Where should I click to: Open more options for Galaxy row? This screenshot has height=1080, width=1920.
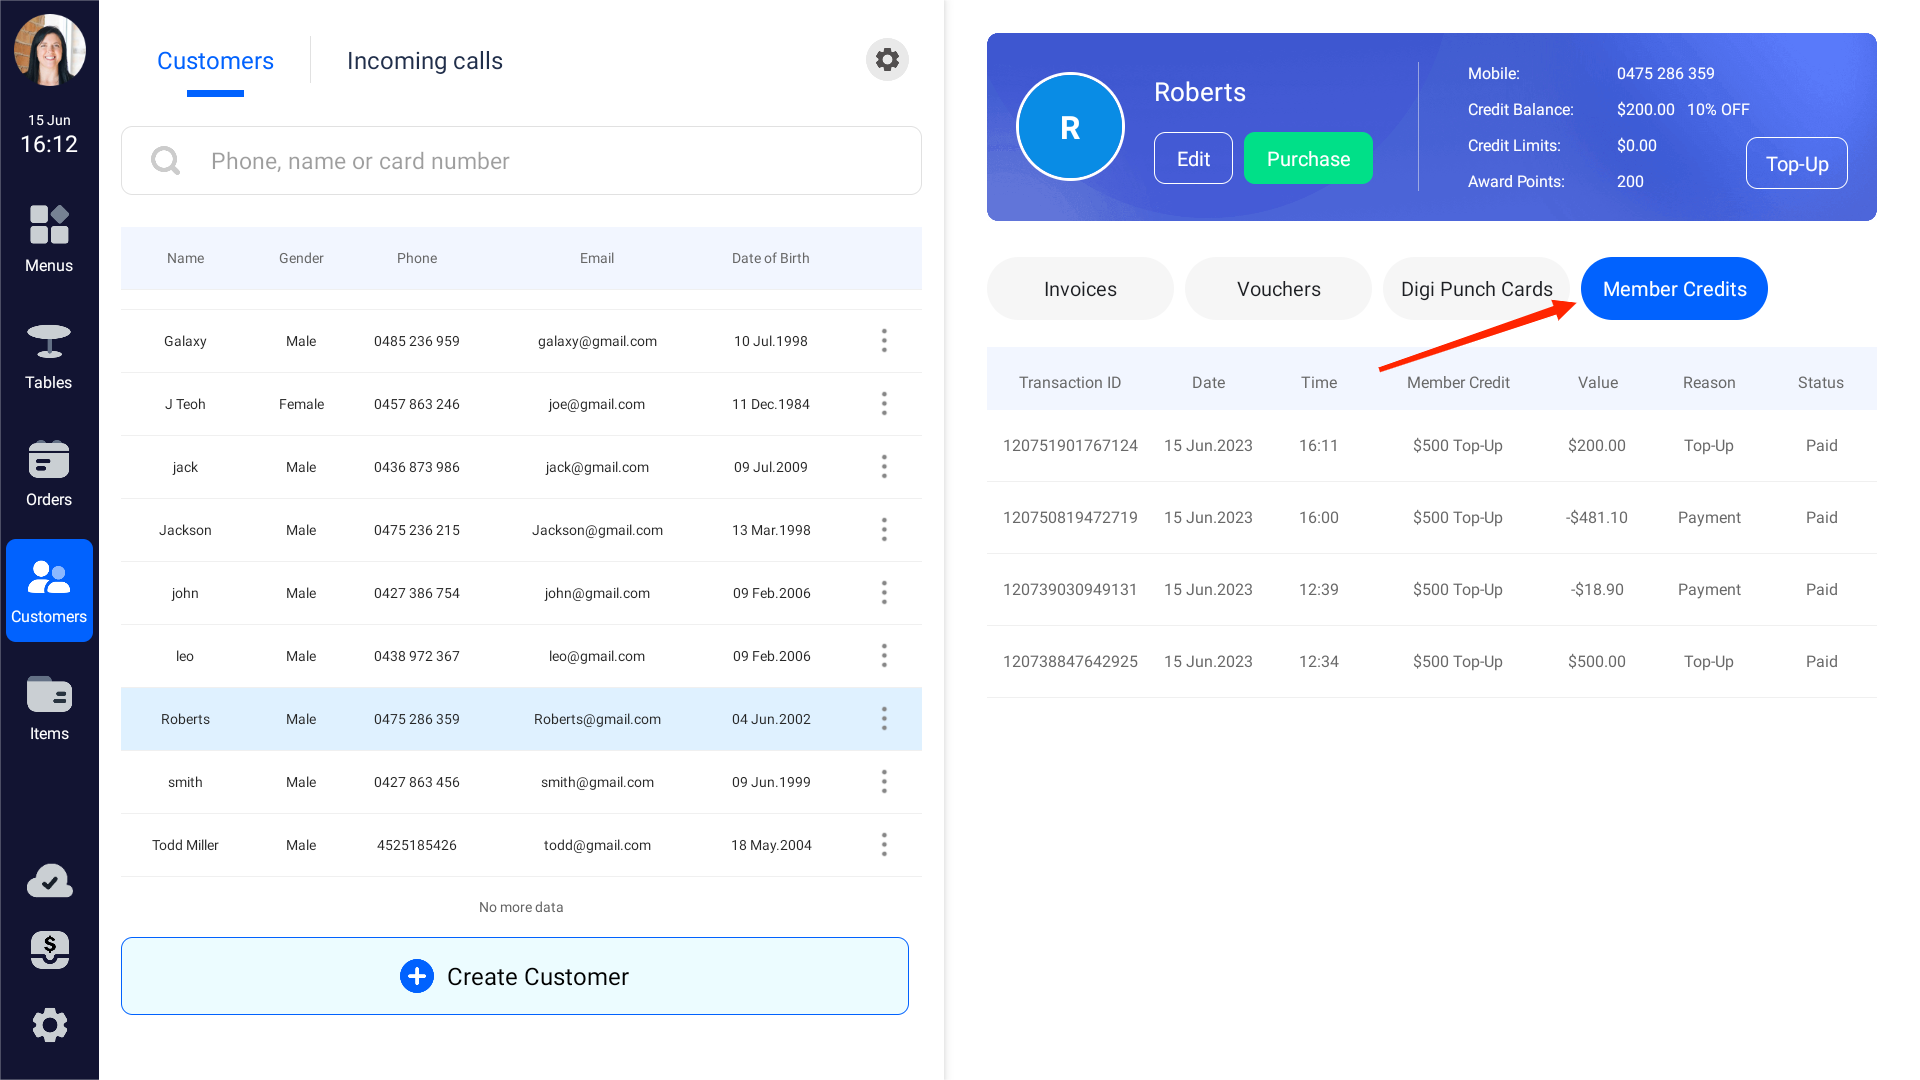pyautogui.click(x=884, y=341)
